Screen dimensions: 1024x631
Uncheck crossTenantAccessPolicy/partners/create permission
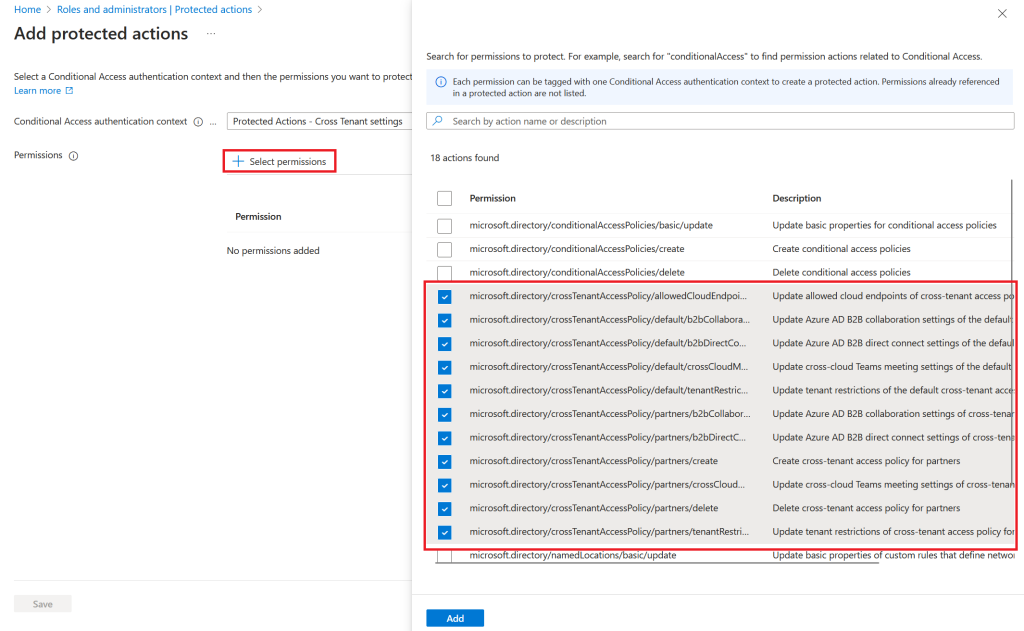[445, 461]
